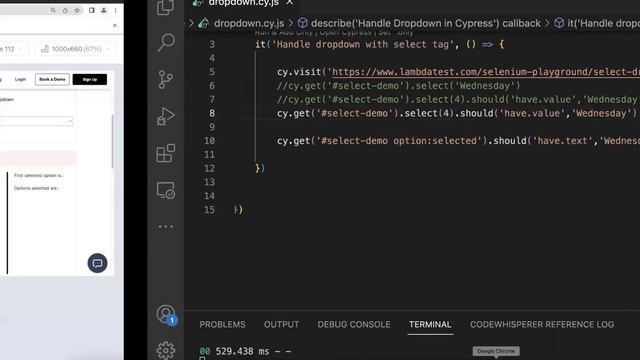The height and width of the screenshot is (360, 640).
Task: Click the vertical scrollbar in browser page
Action: click(113, 141)
